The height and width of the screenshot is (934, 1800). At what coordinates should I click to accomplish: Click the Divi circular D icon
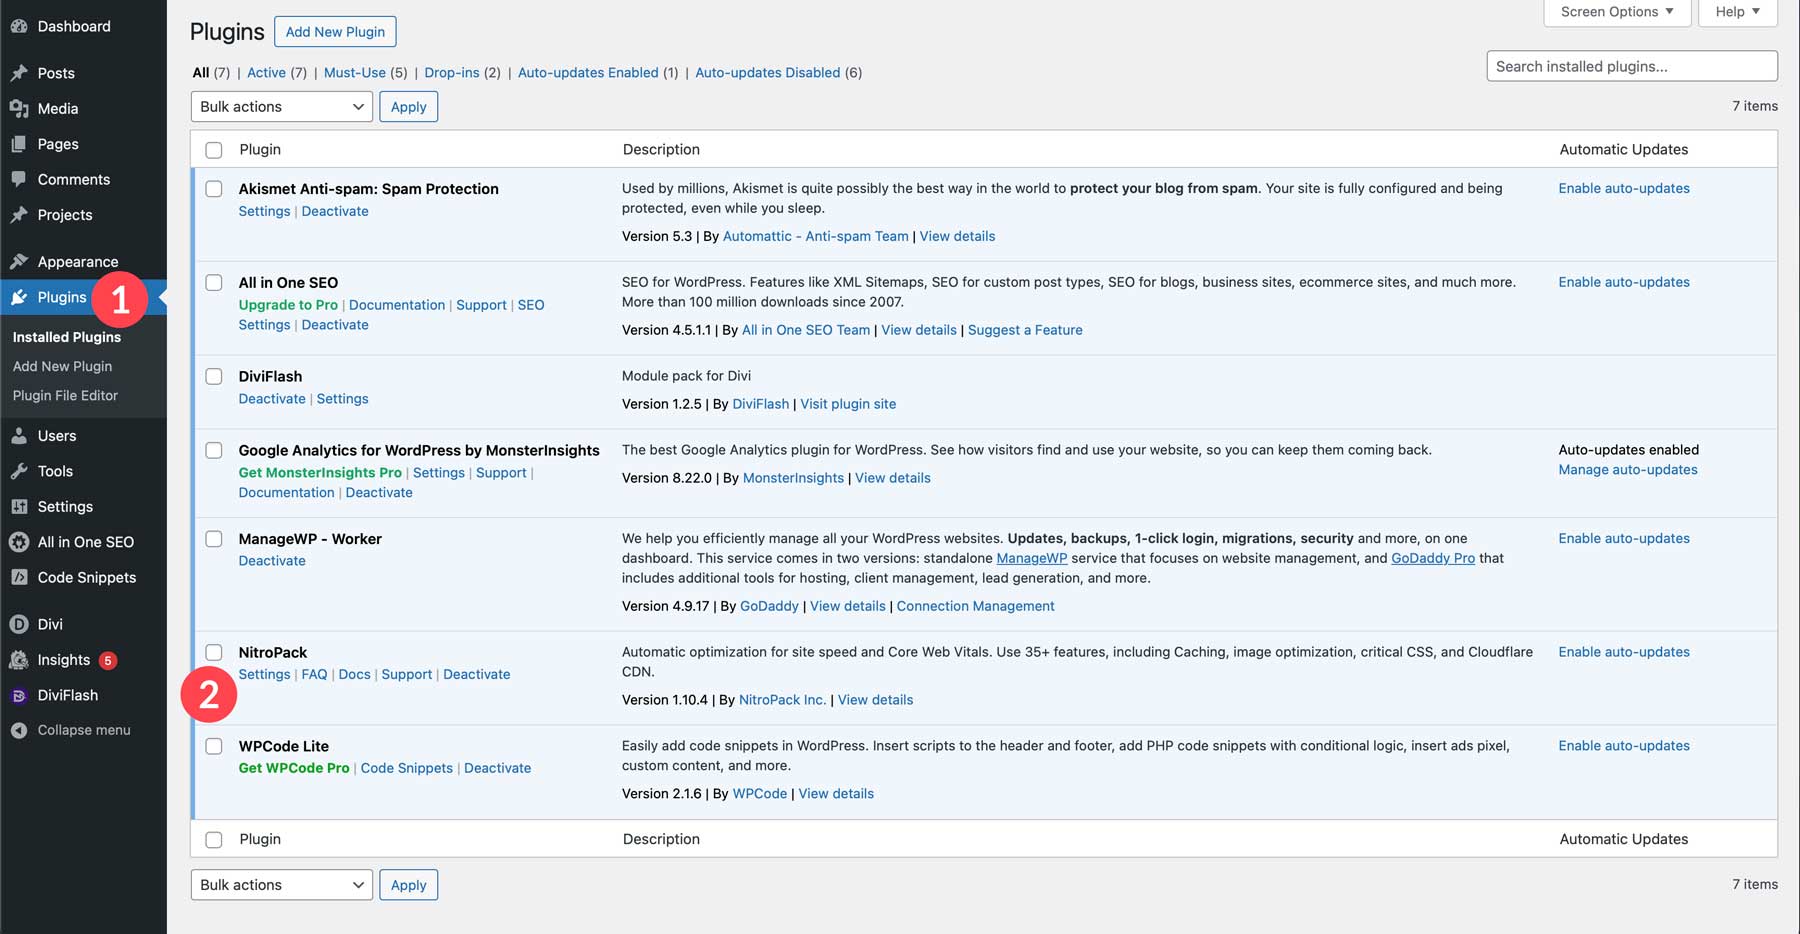19,624
